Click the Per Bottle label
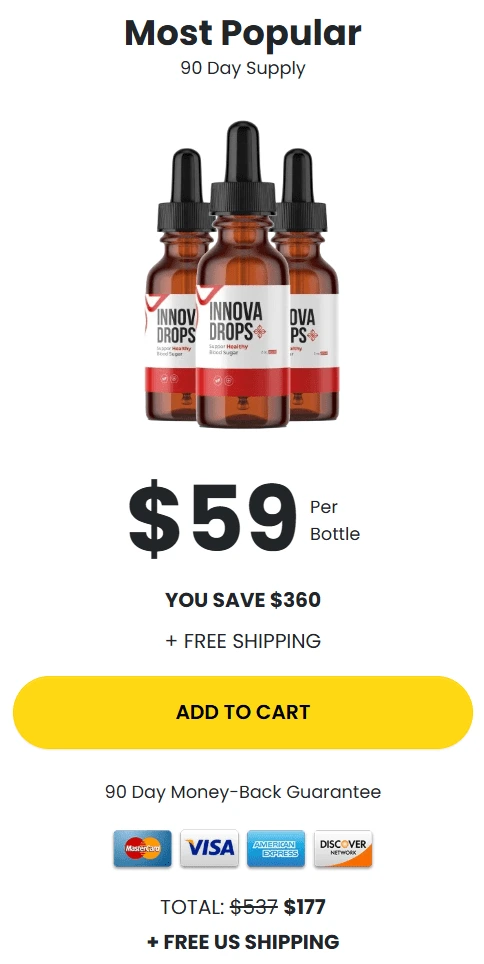This screenshot has height=964, width=484. 335,520
